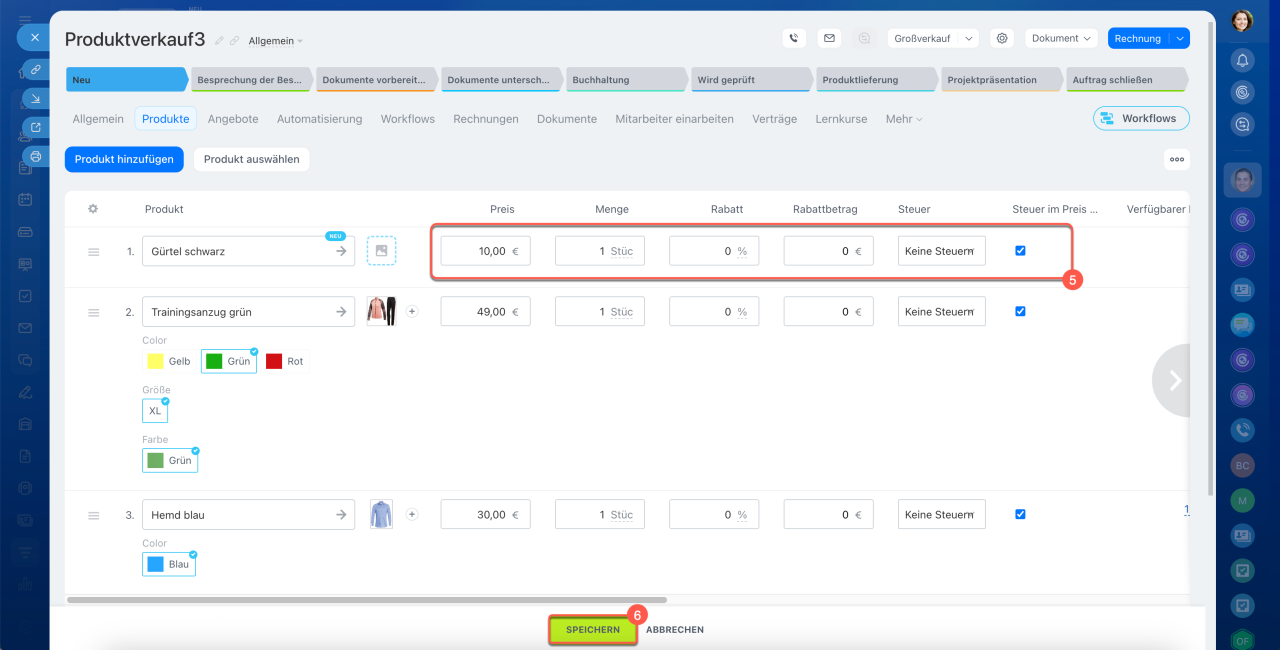
Task: Click the phone call icon in header
Action: tap(794, 38)
